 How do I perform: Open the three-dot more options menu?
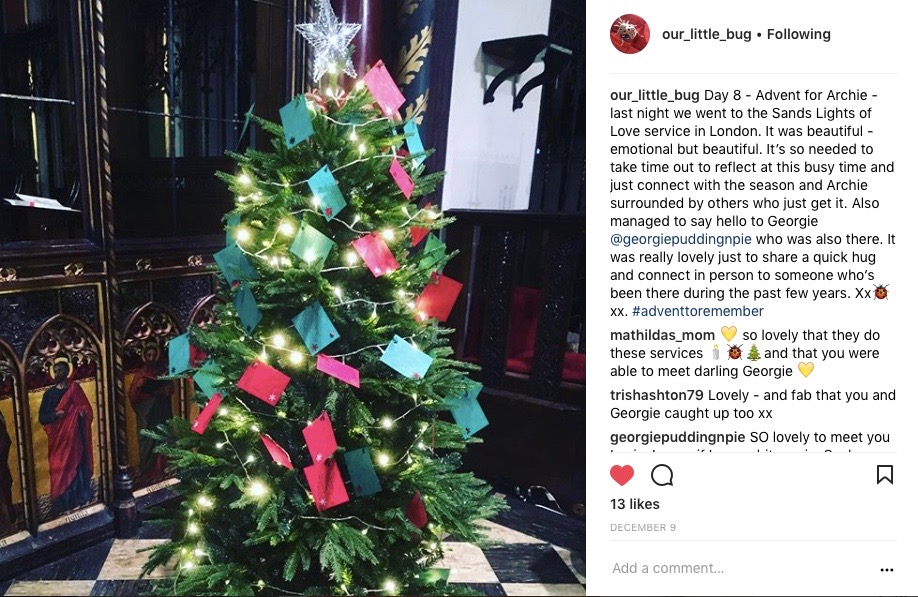(x=887, y=569)
